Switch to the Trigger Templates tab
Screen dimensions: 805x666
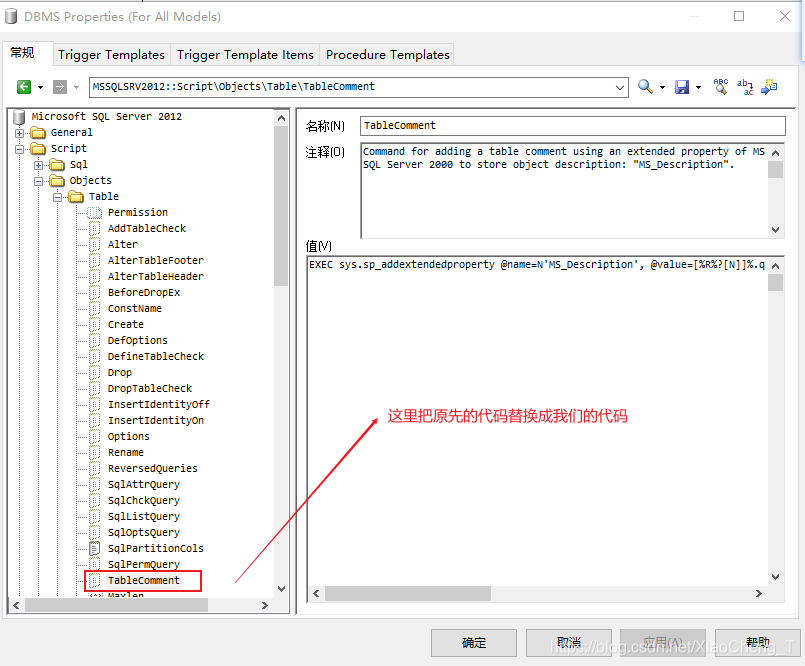pos(111,54)
